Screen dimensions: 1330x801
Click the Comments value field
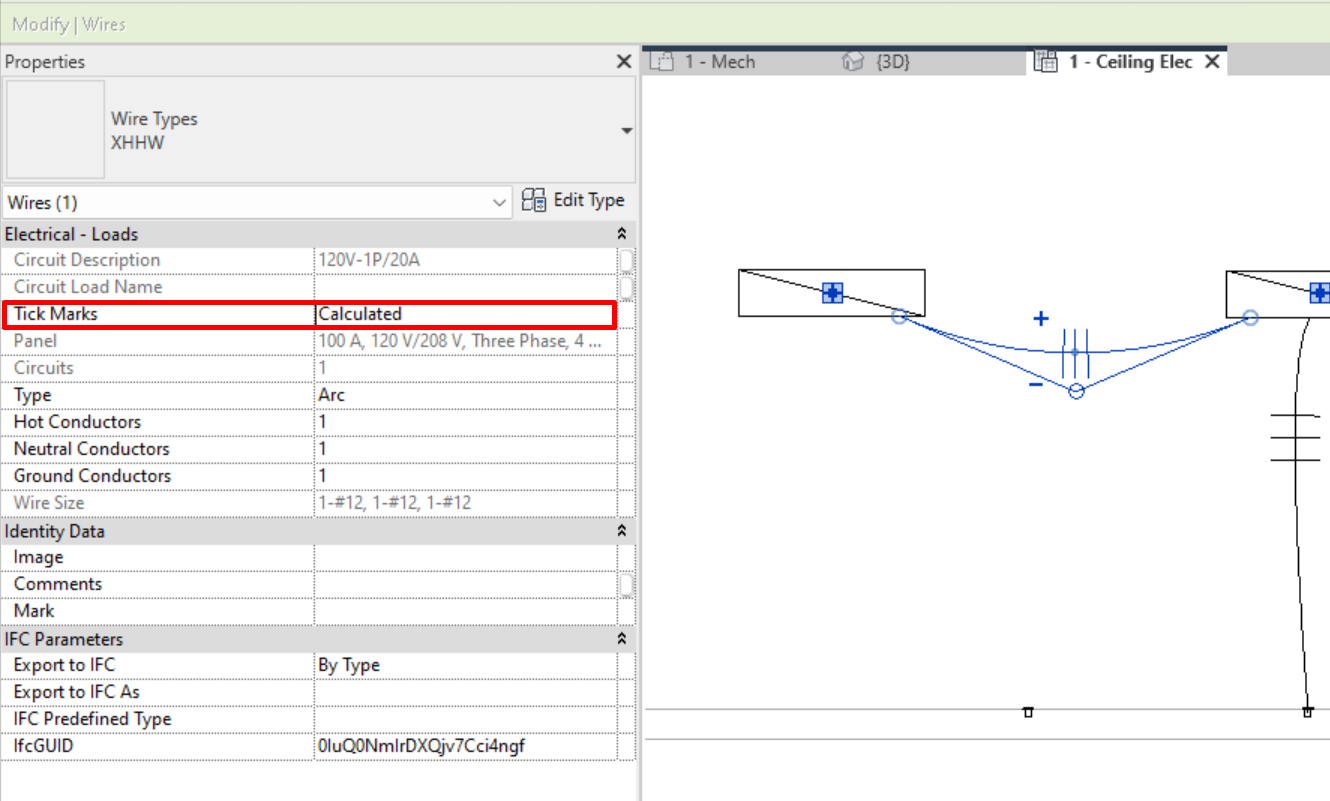(465, 584)
